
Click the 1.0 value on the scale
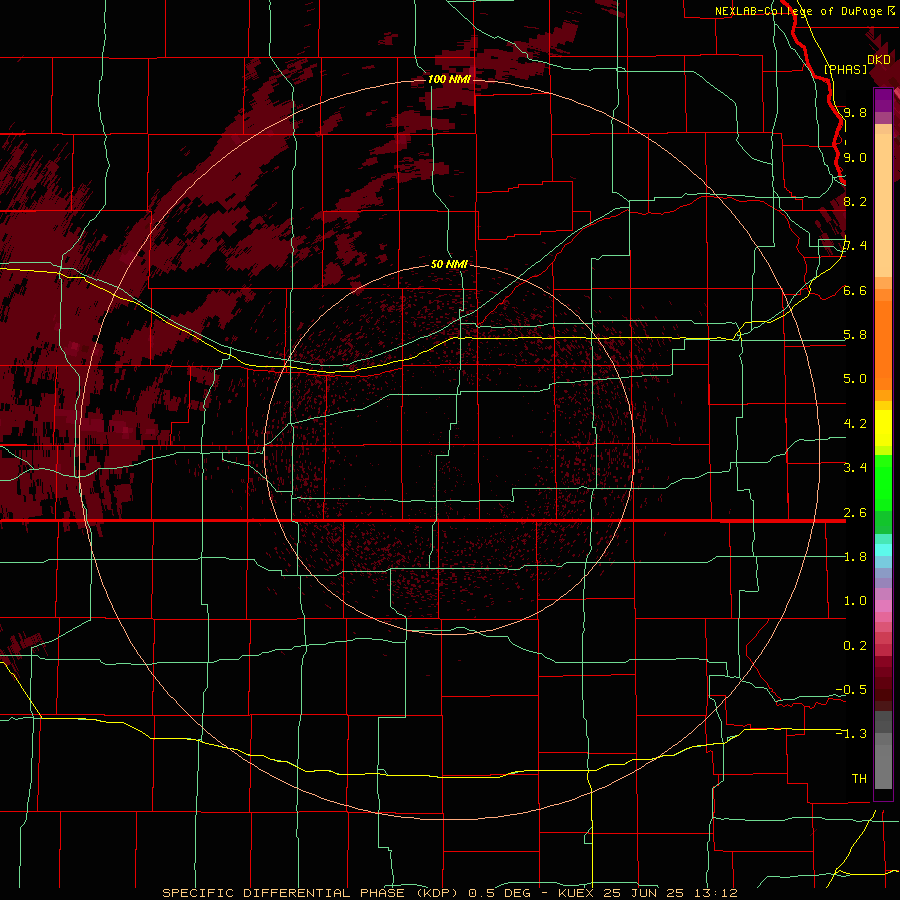[855, 600]
